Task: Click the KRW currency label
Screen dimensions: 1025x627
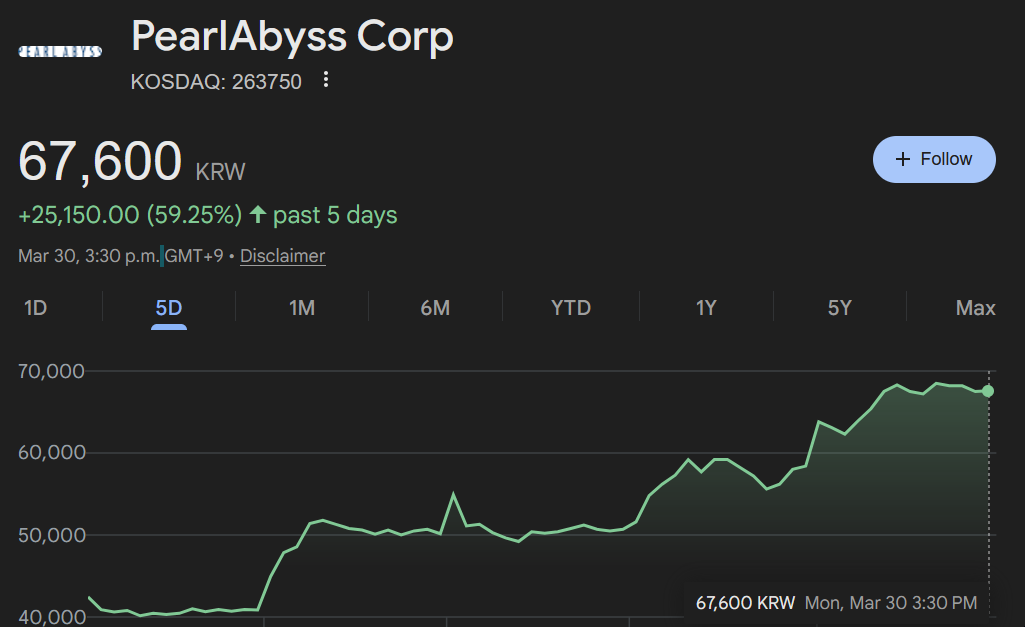Action: [x=220, y=172]
